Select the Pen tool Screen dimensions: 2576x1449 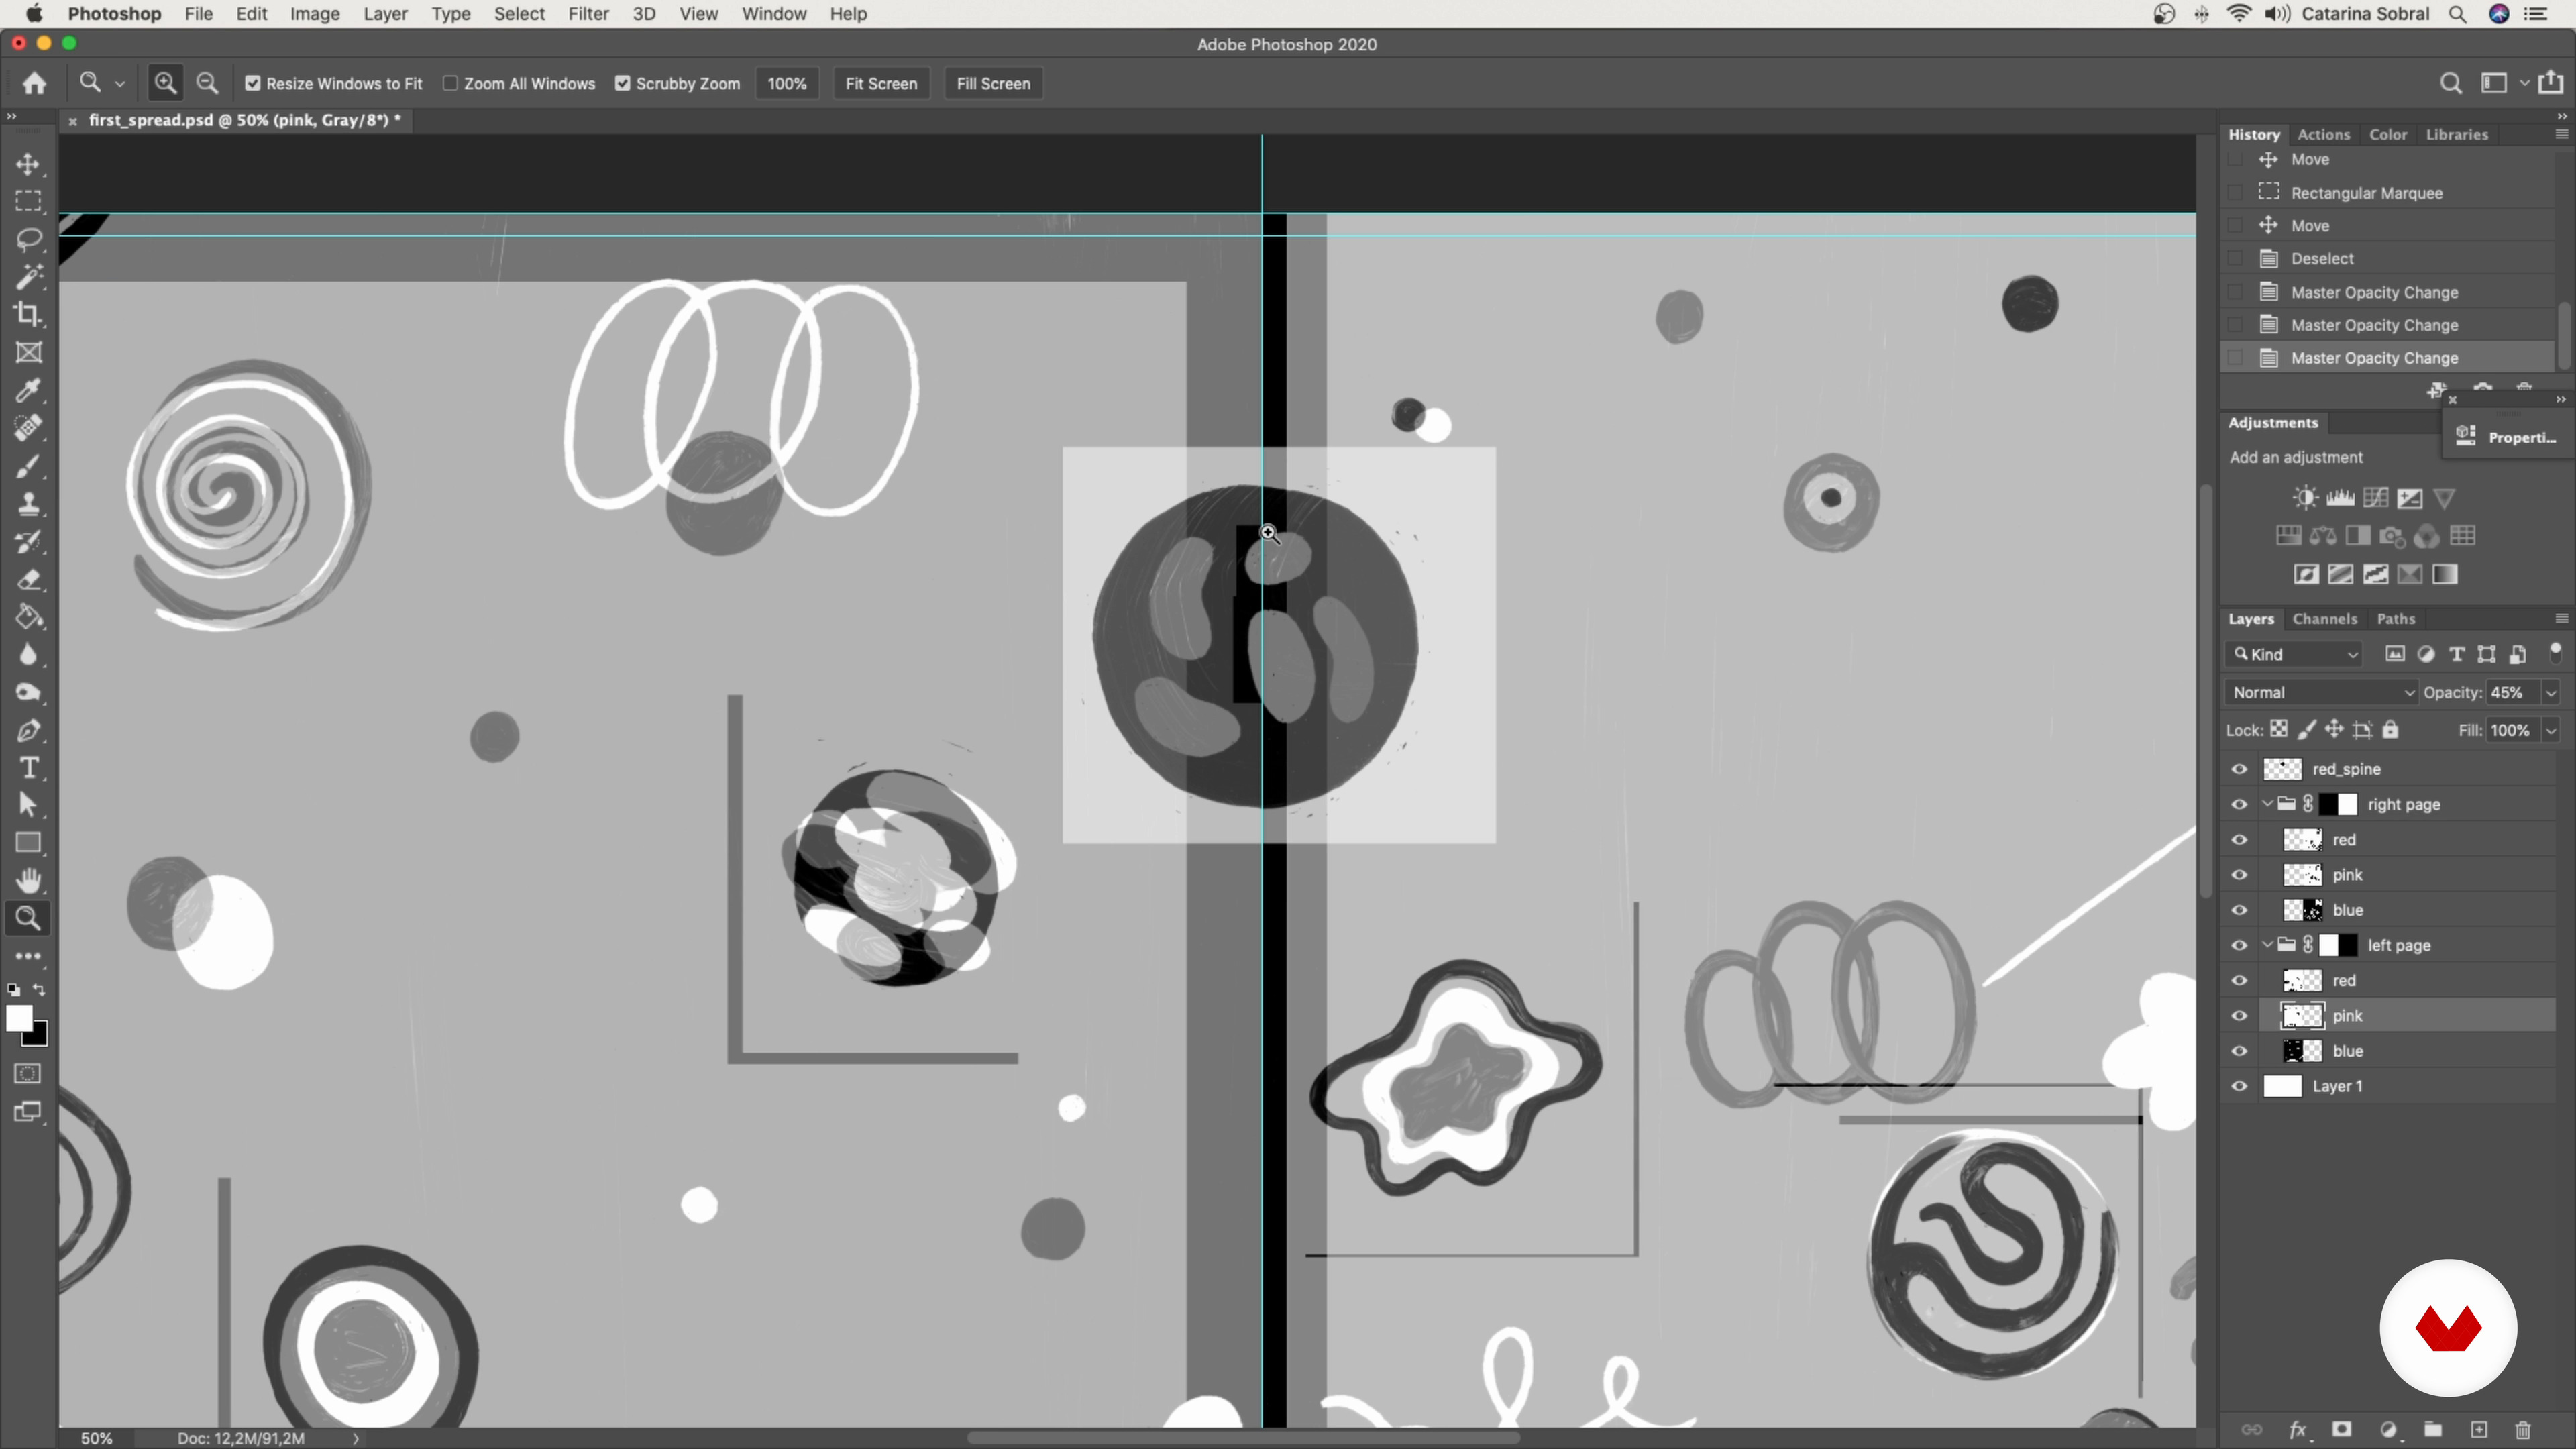click(28, 731)
